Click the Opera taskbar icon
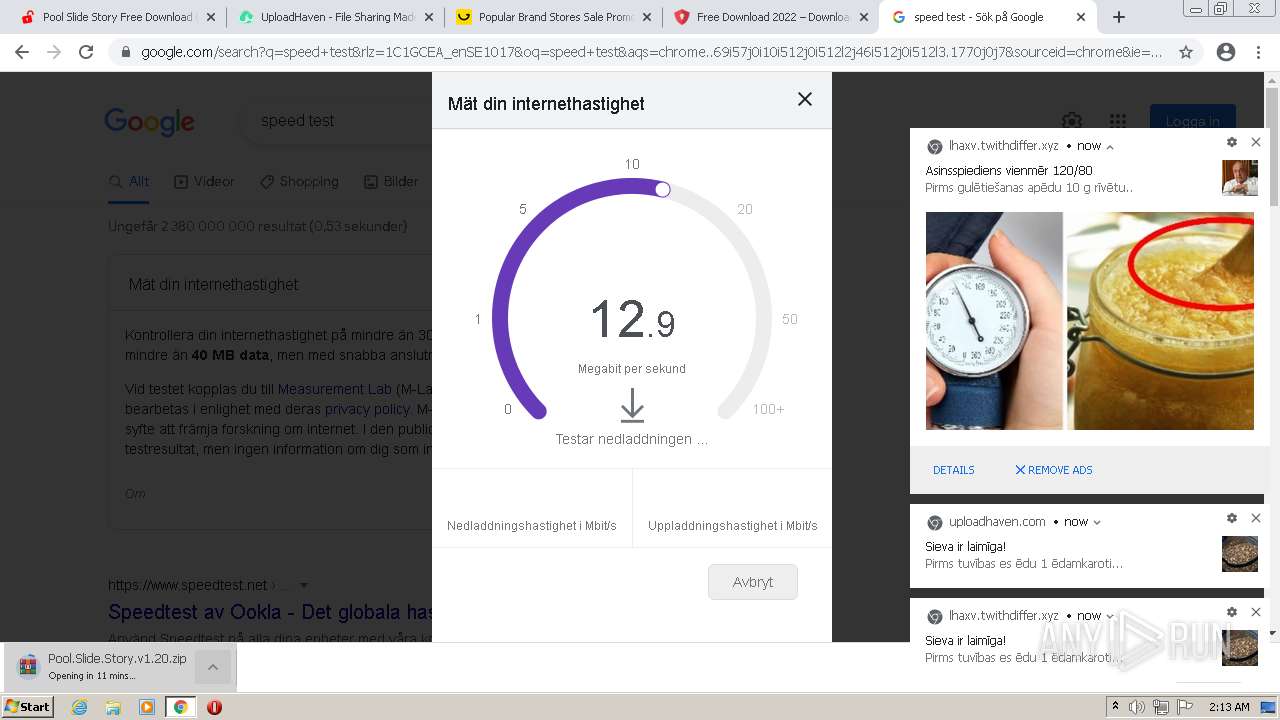 (x=214, y=707)
